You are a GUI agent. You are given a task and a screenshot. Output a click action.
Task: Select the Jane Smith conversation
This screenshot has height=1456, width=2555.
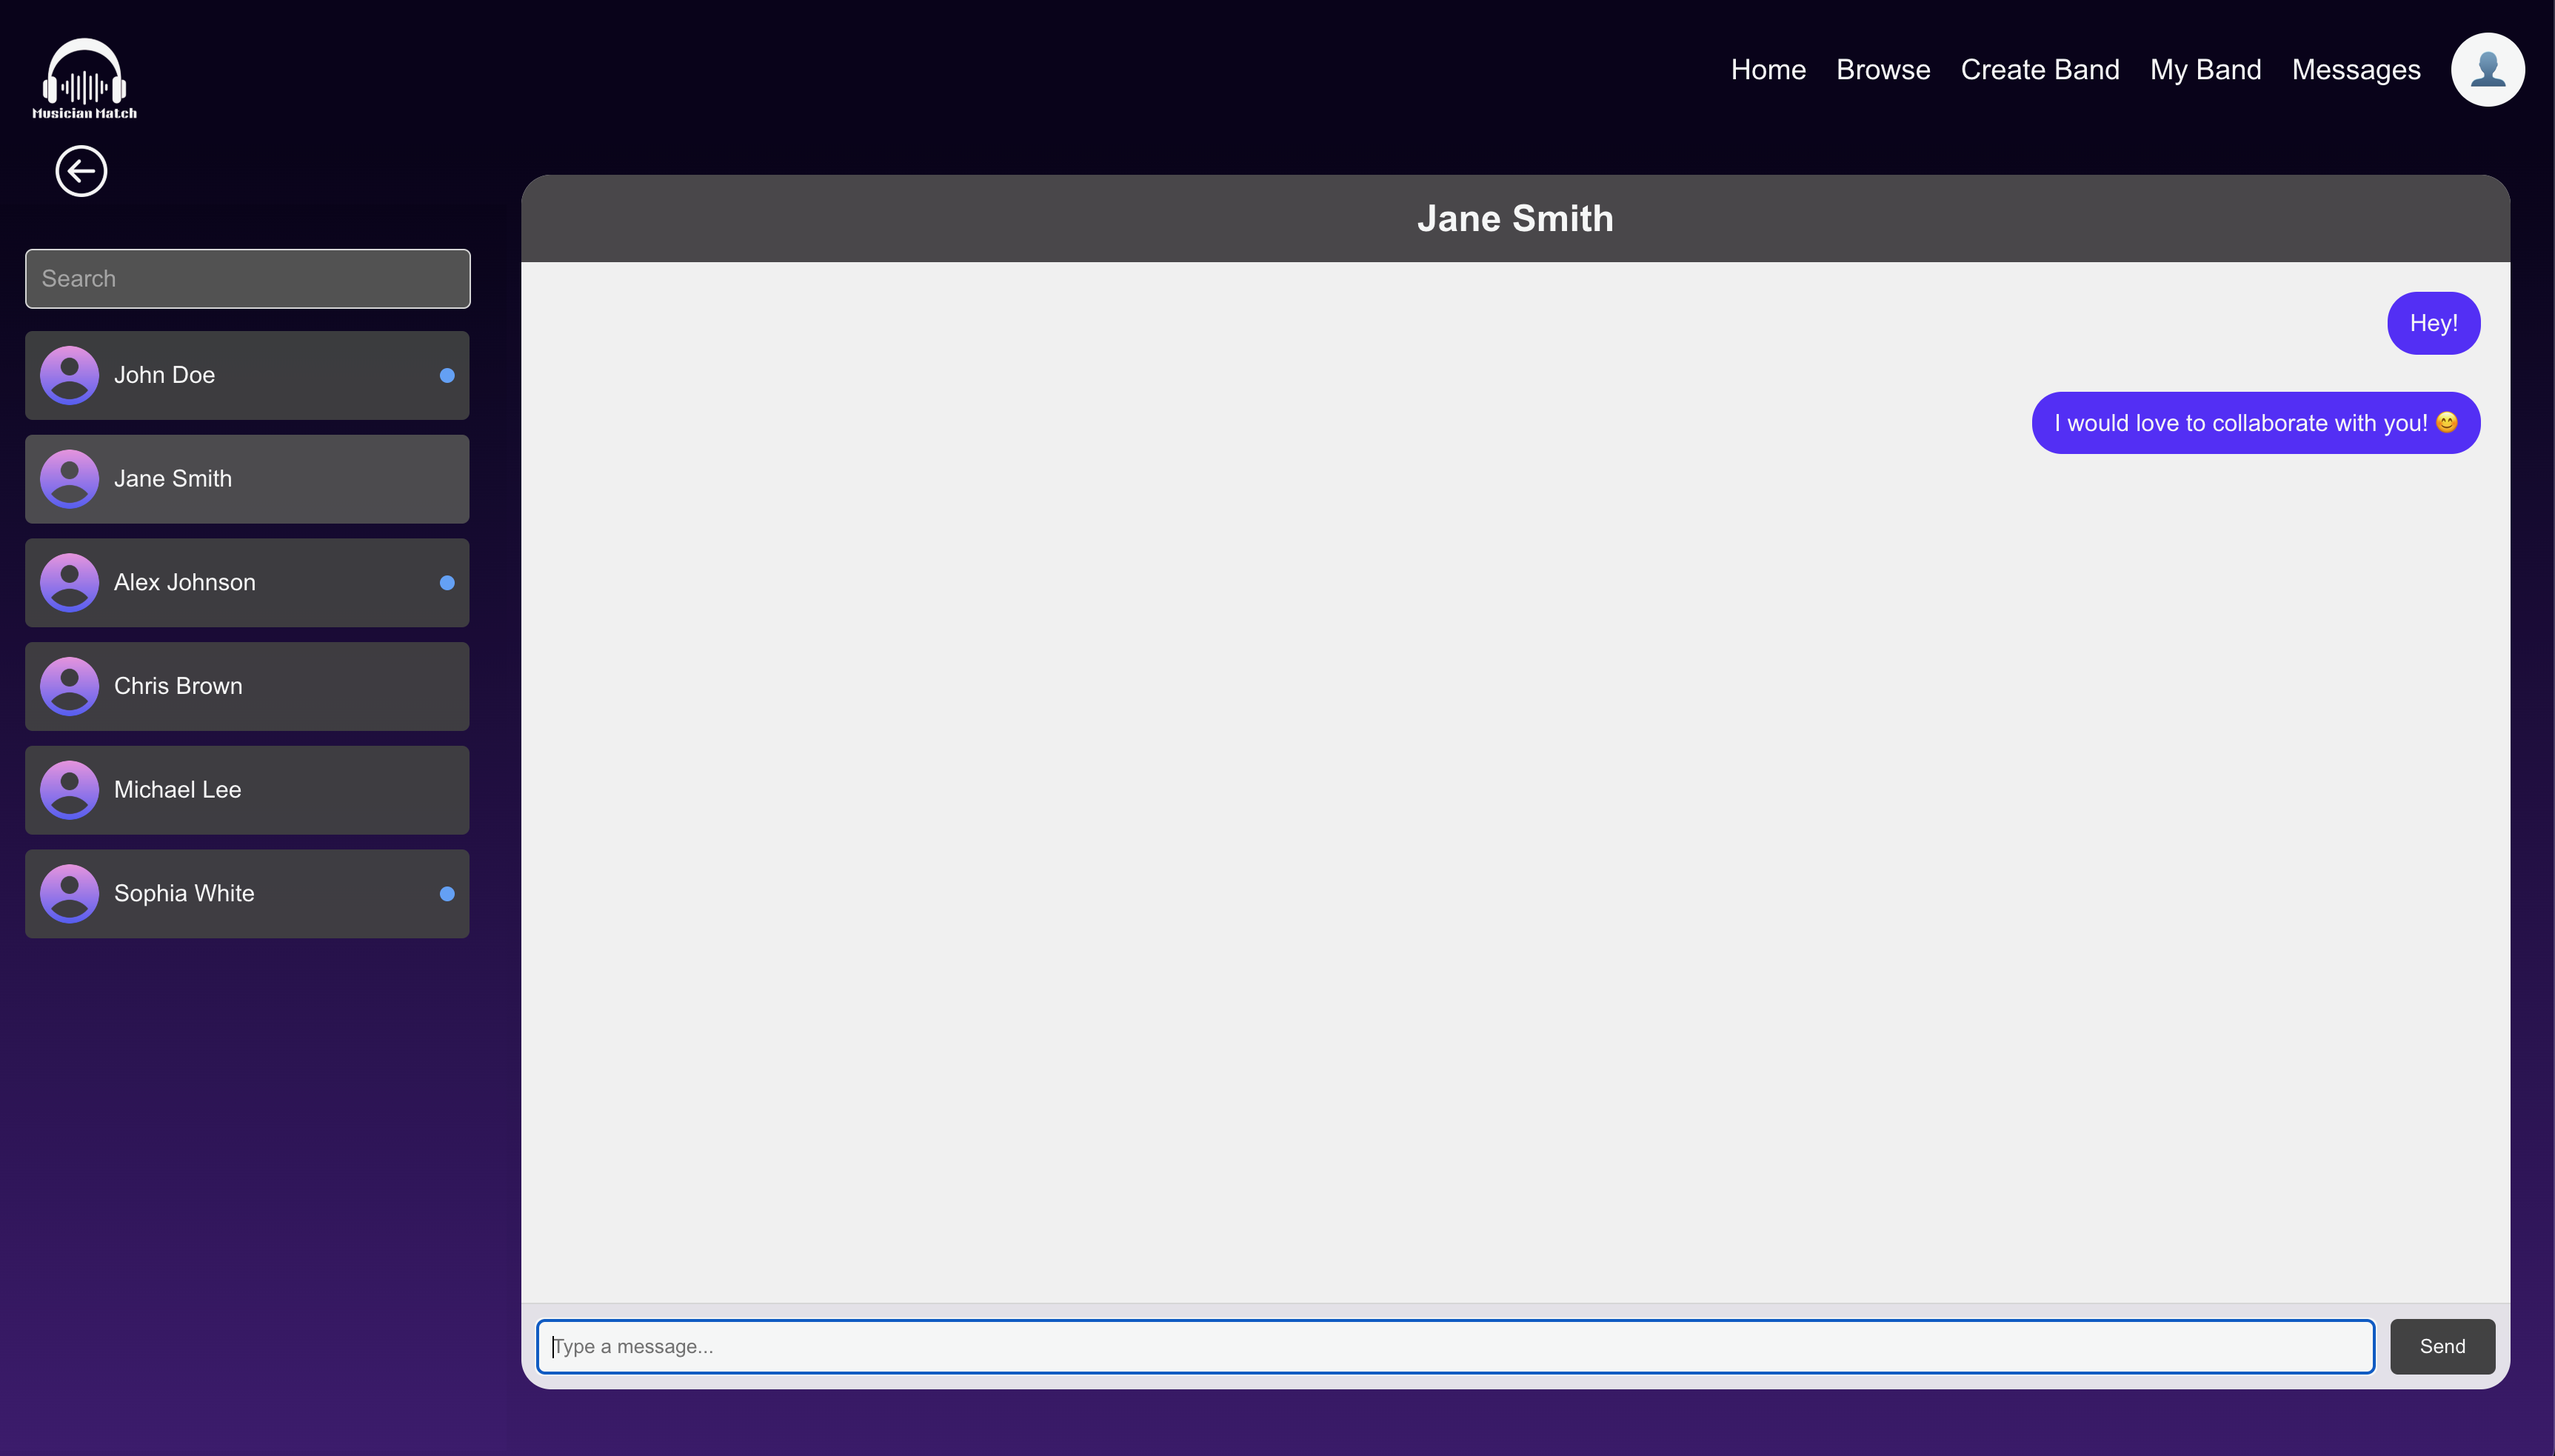(x=247, y=479)
